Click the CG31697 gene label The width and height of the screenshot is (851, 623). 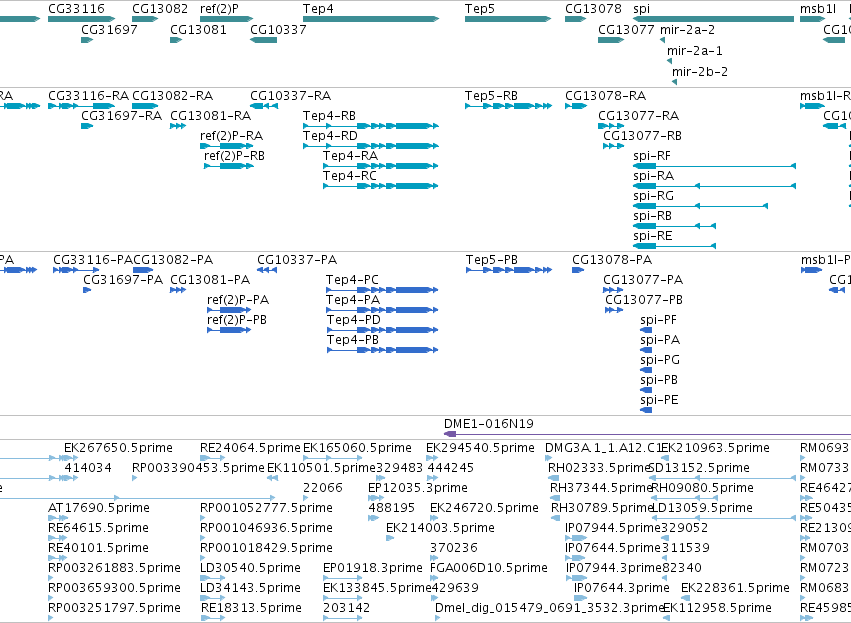click(x=109, y=29)
